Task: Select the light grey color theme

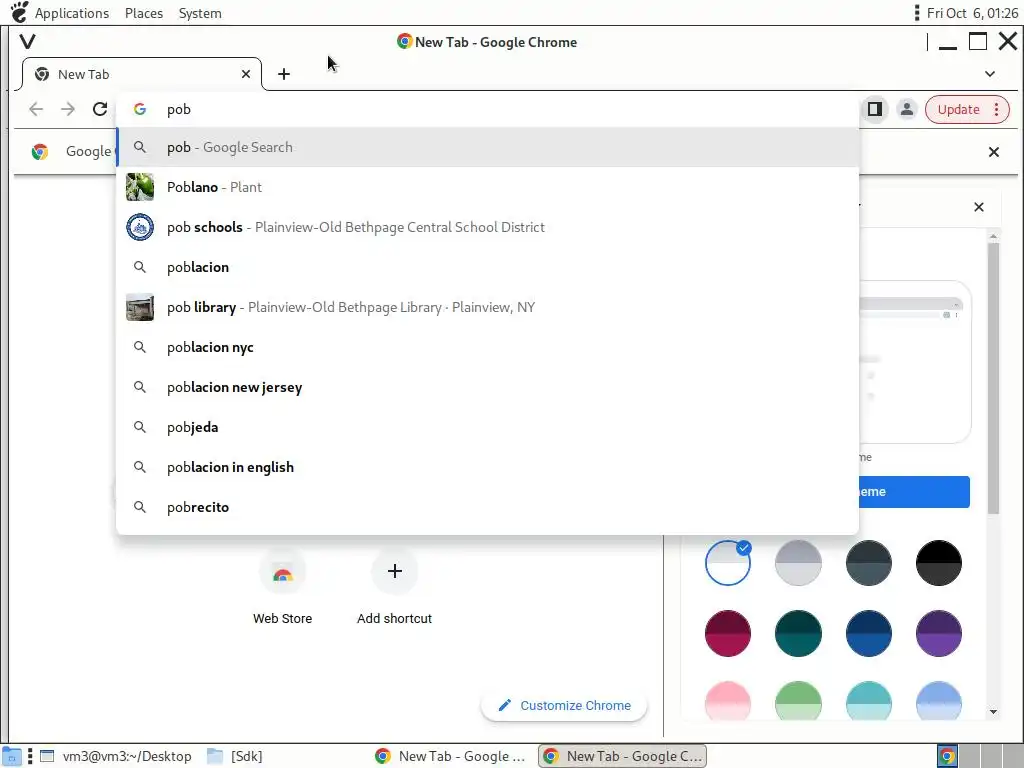Action: pyautogui.click(x=798, y=562)
